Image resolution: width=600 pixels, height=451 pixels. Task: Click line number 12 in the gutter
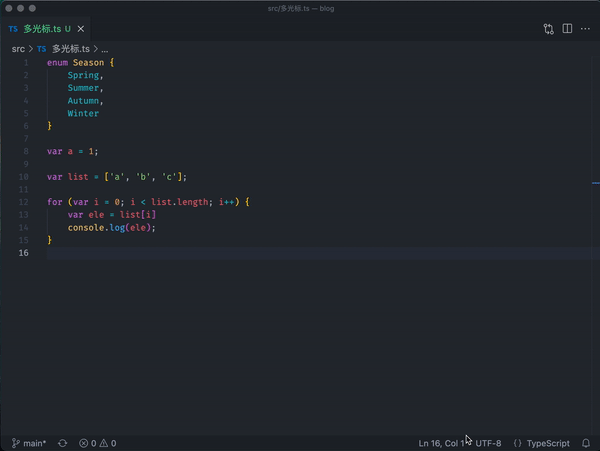pos(23,202)
